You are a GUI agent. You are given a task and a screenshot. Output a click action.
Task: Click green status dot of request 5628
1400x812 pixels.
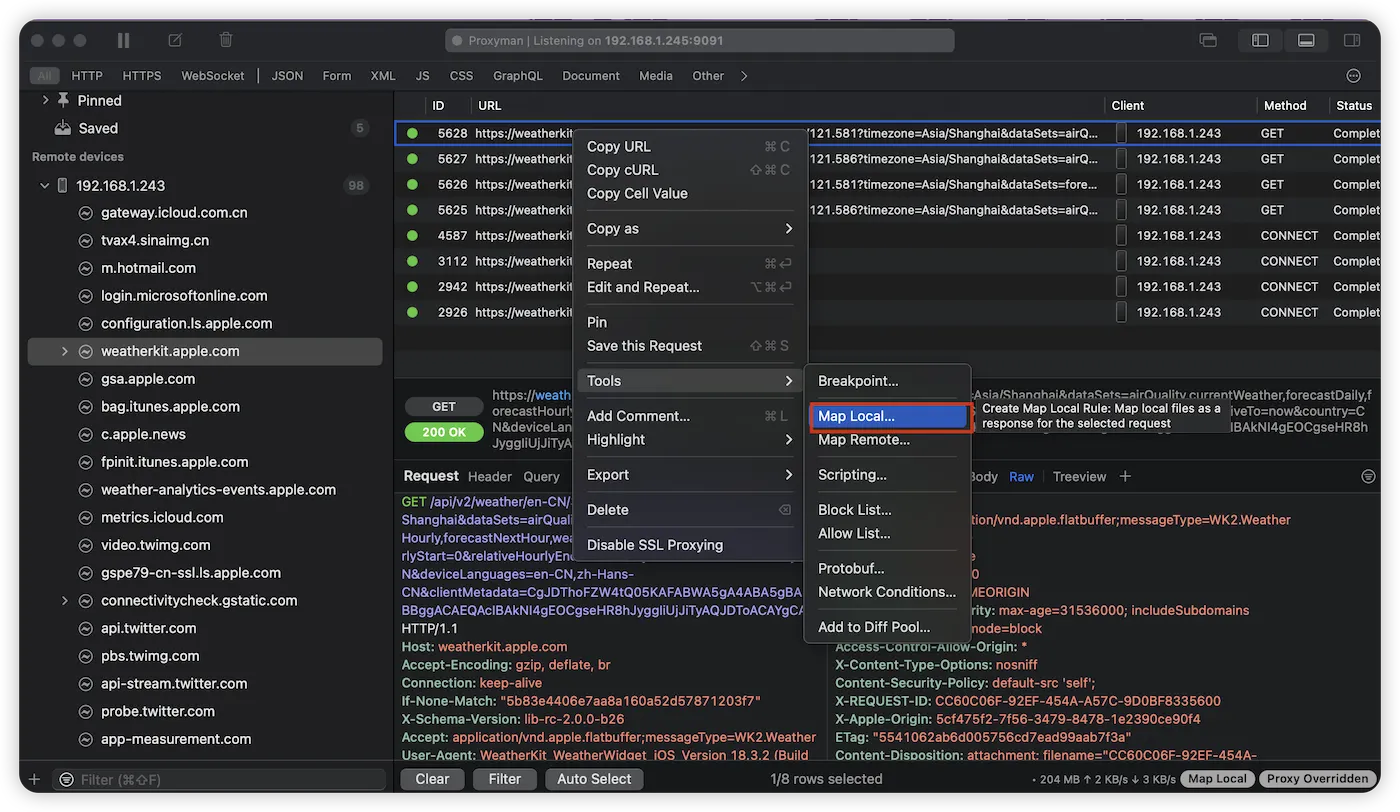point(412,133)
